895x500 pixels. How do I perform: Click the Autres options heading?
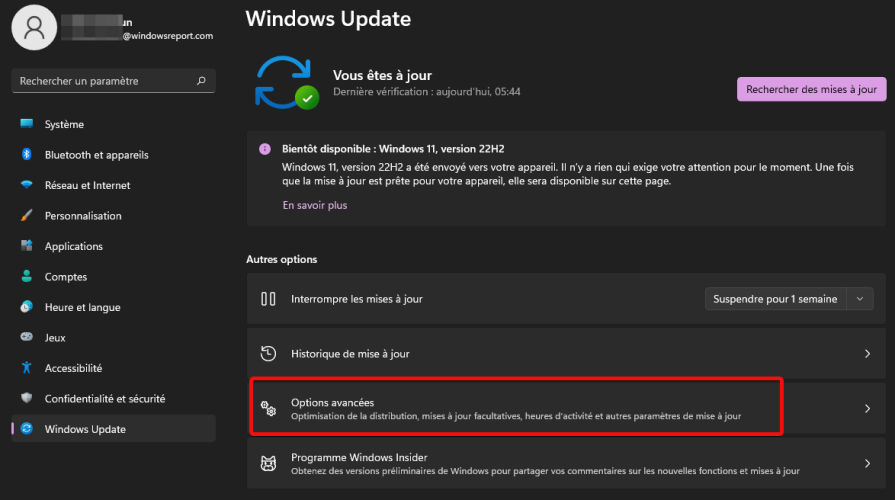pyautogui.click(x=281, y=259)
